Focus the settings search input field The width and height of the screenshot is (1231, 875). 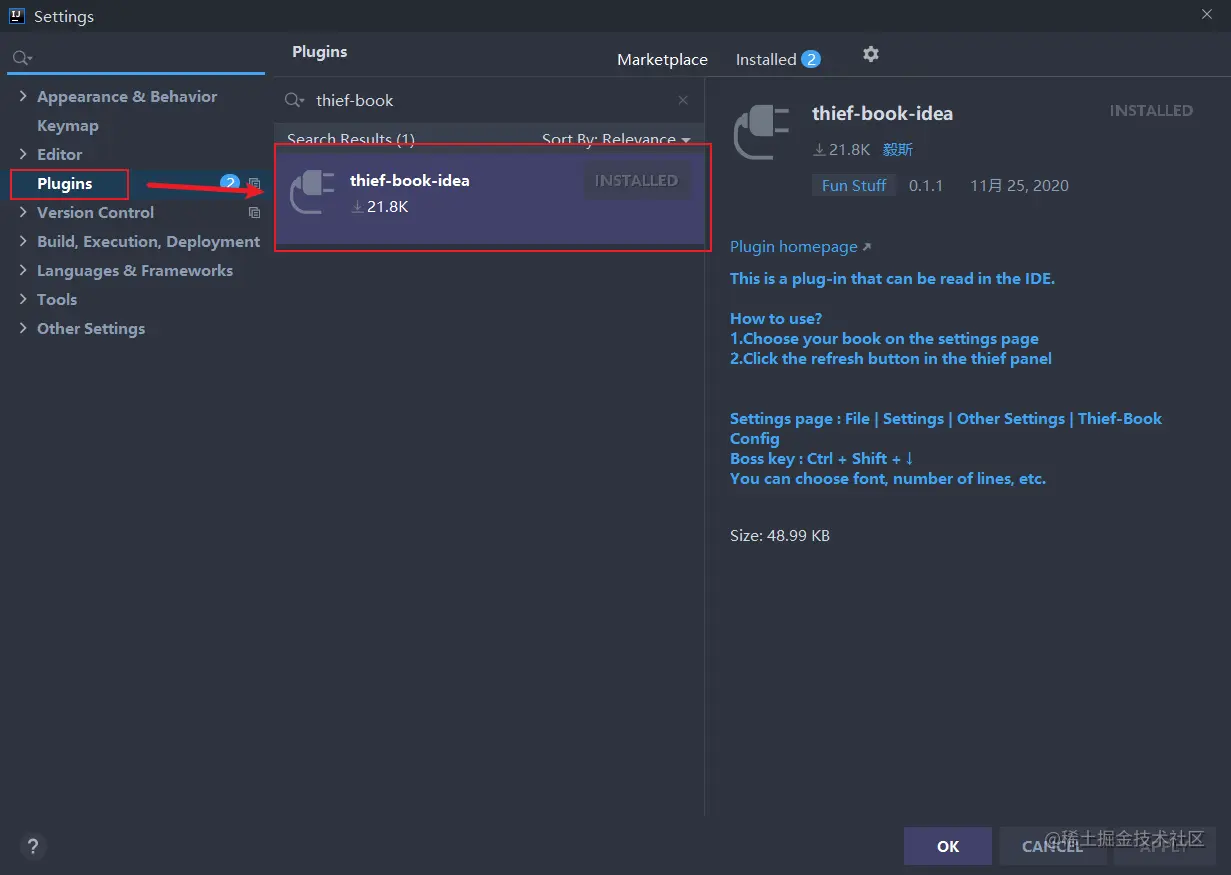tap(137, 58)
